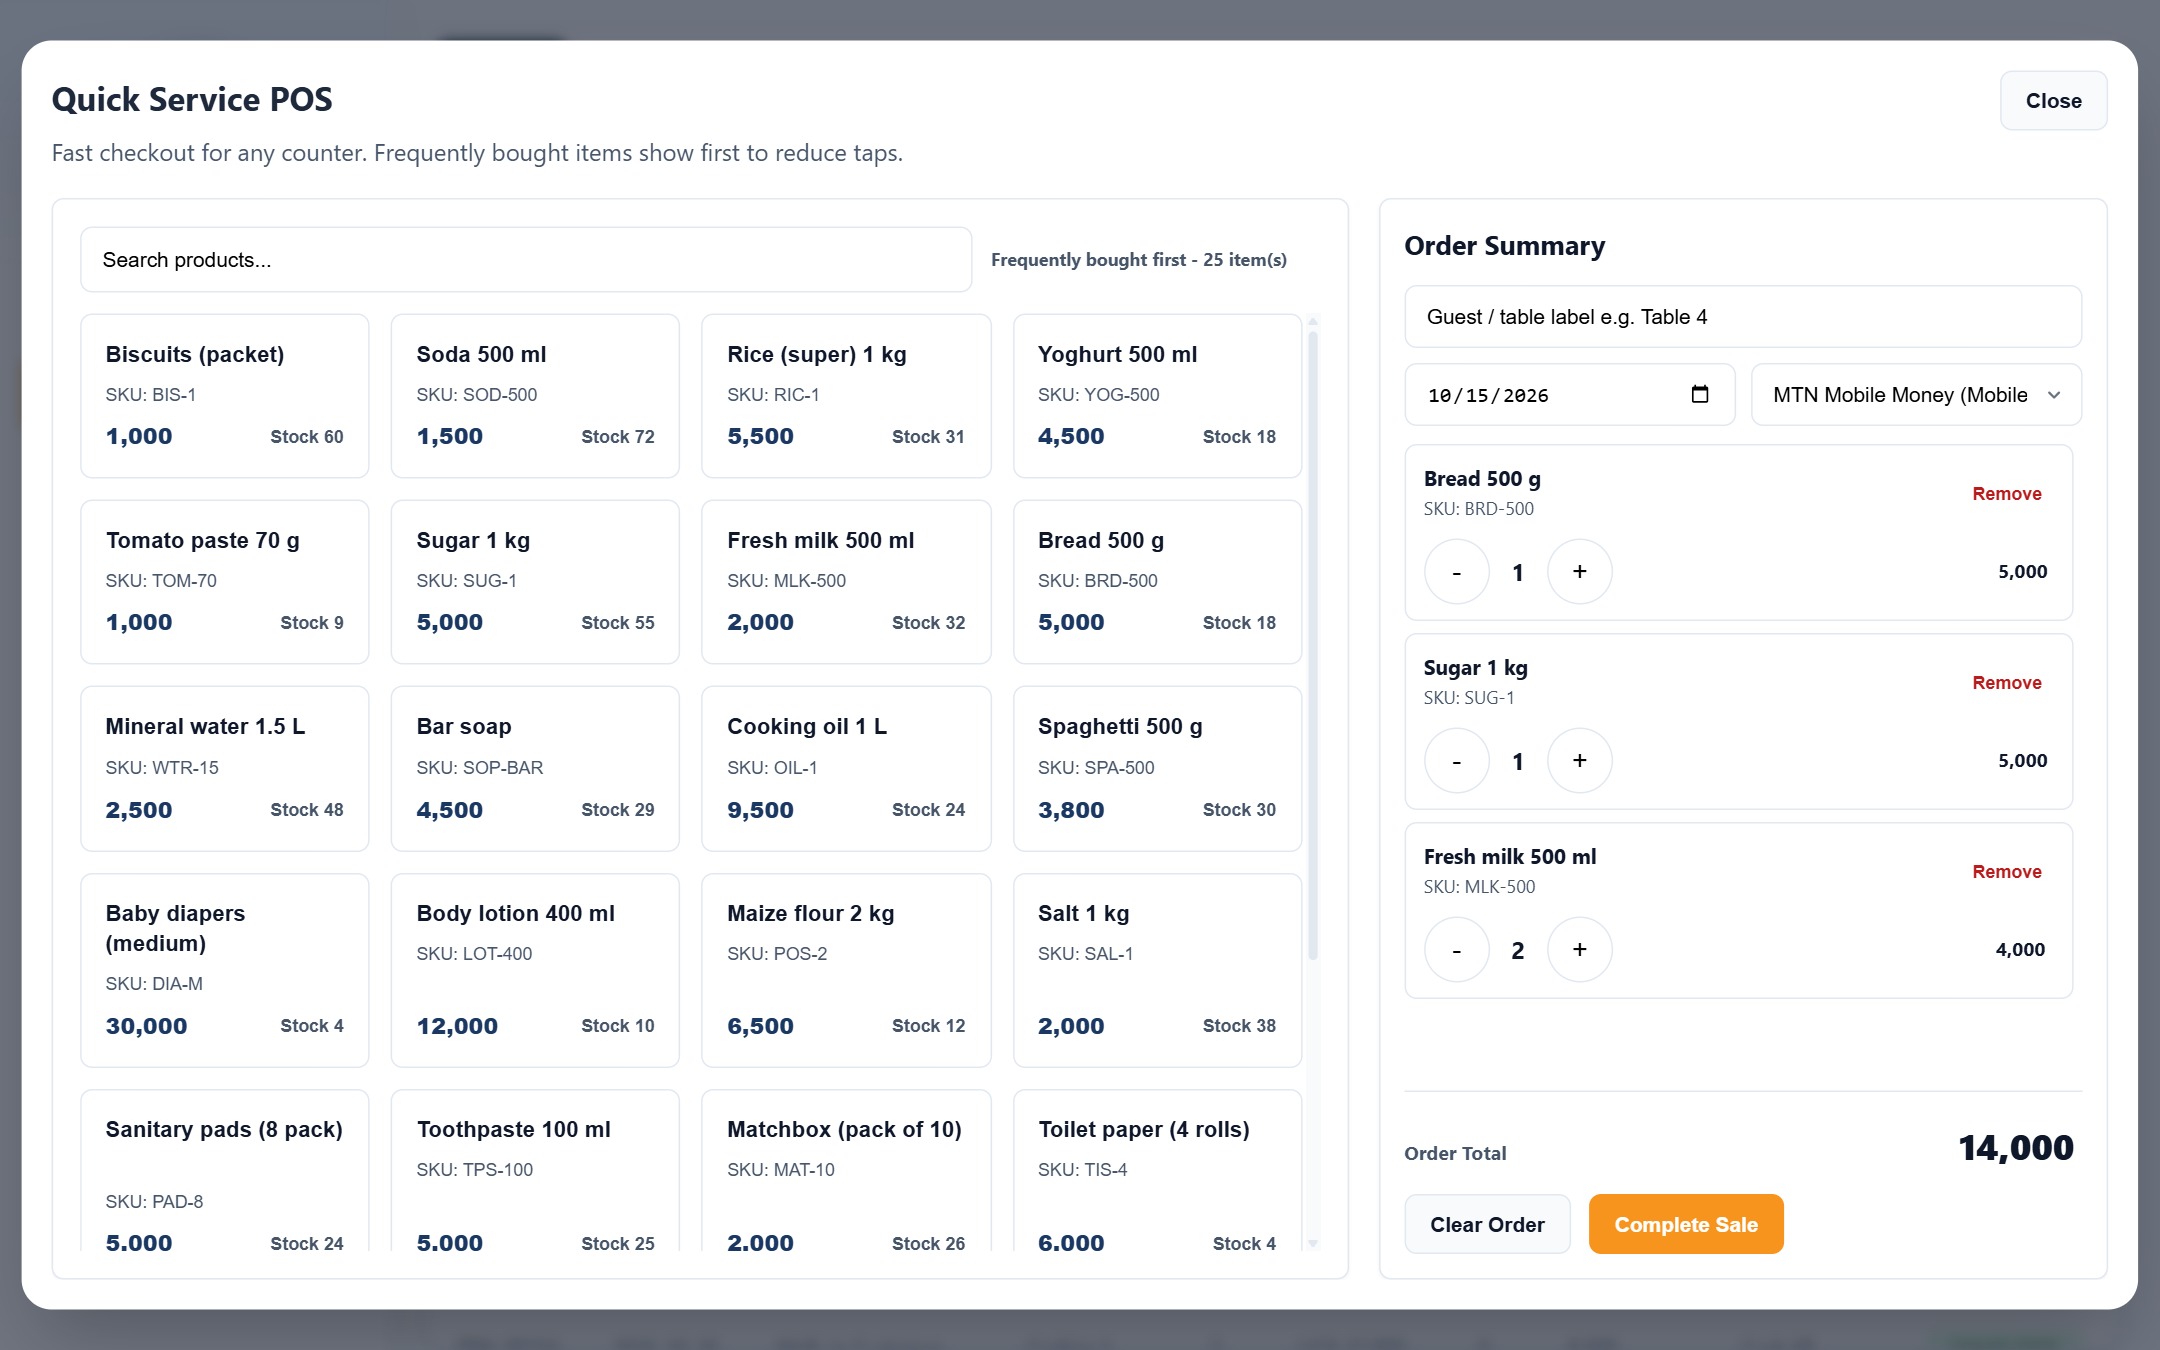Image resolution: width=2160 pixels, height=1350 pixels.
Task: Decrease Sugar 1 kg quantity with minus
Action: pyautogui.click(x=1456, y=761)
